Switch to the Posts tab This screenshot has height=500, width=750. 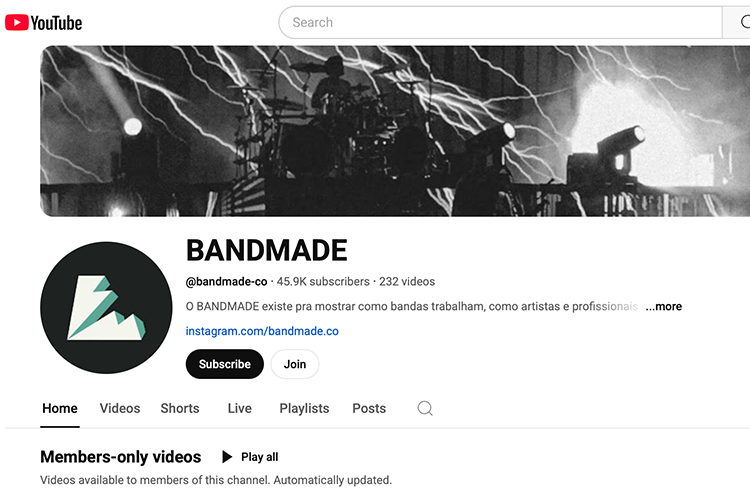(x=369, y=408)
